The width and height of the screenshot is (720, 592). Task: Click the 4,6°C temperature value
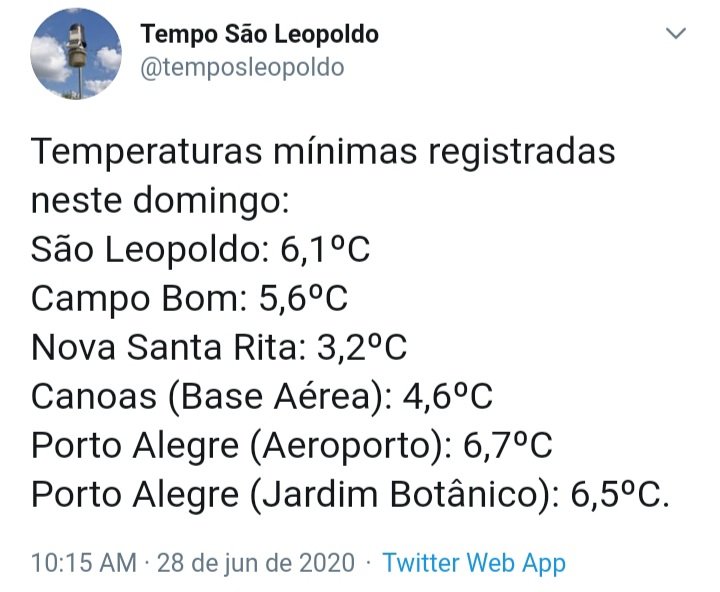(448, 397)
